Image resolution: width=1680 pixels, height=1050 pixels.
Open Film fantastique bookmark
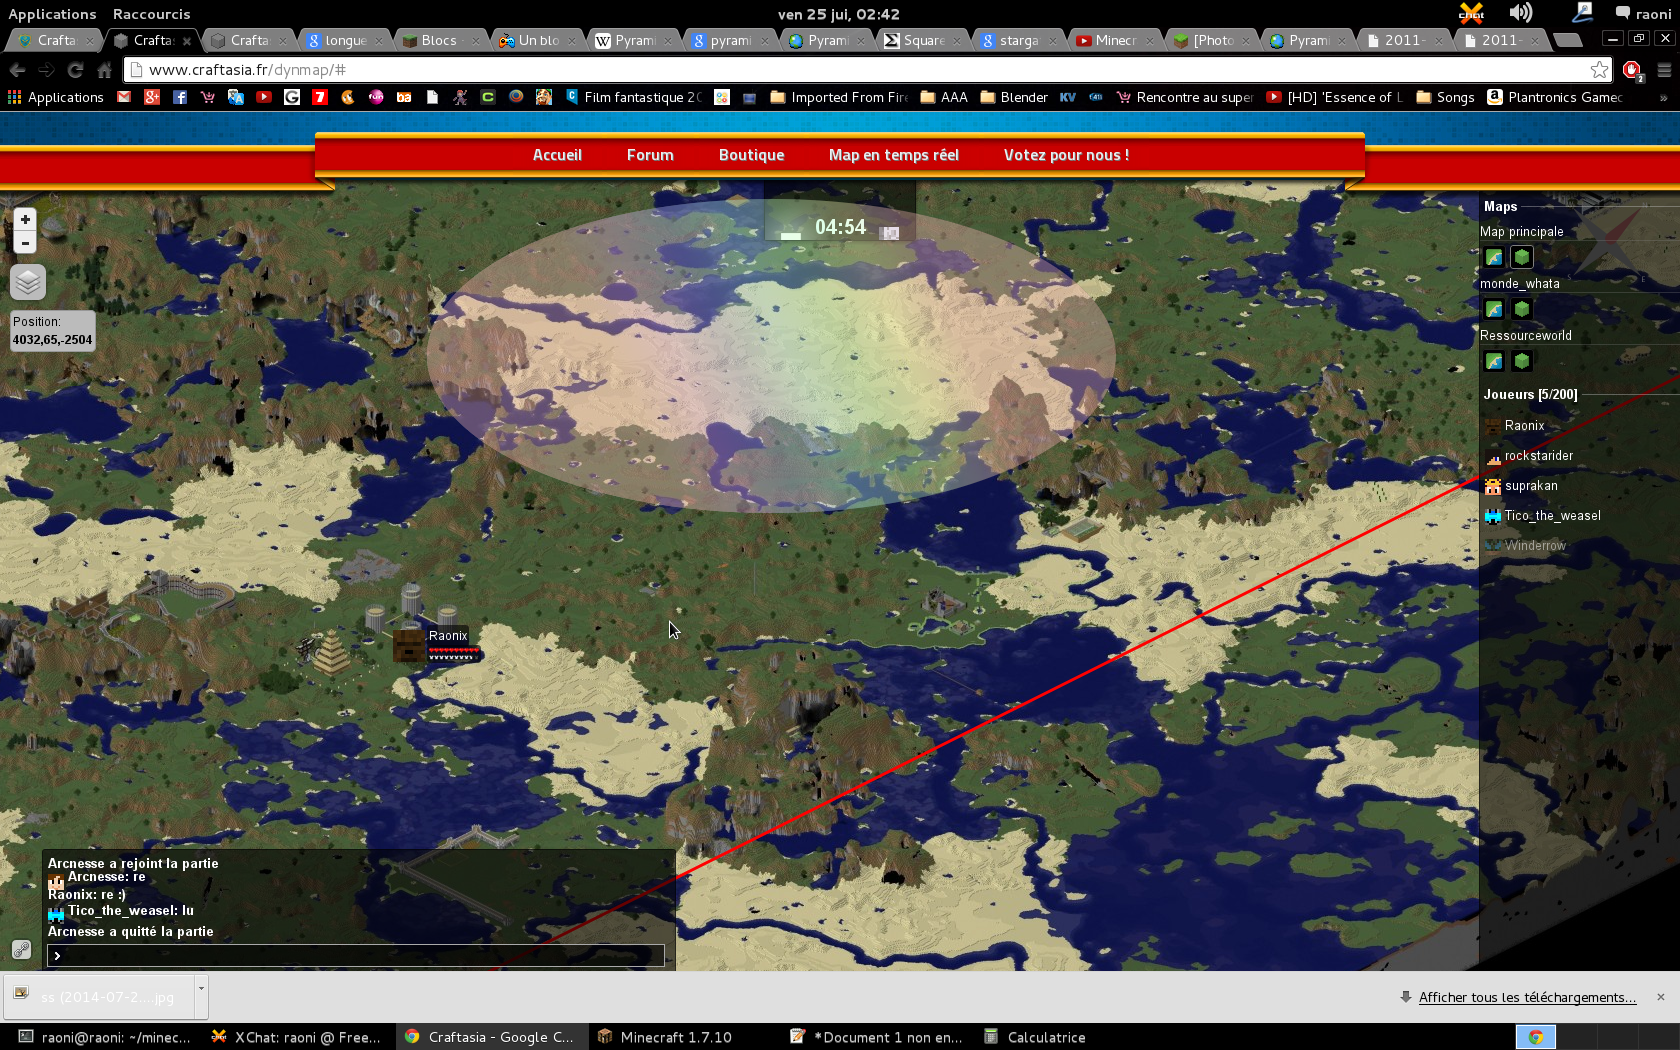coord(634,97)
